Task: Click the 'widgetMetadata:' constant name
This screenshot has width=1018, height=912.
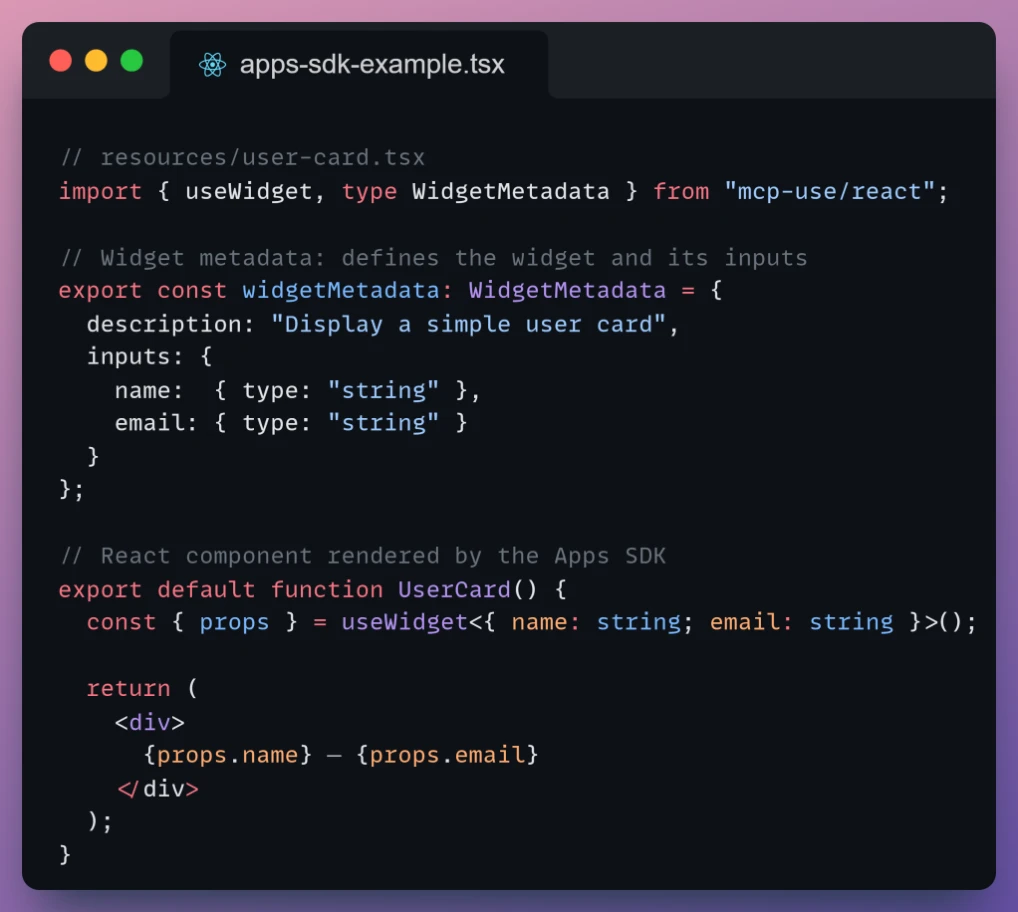Action: tap(347, 290)
